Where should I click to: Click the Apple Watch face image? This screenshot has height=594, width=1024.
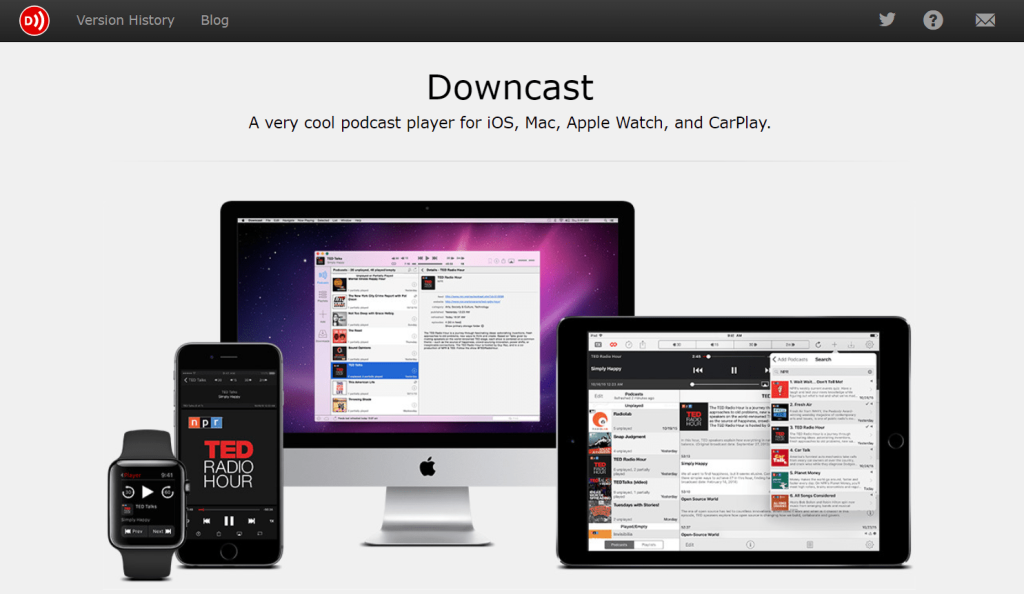tap(147, 505)
